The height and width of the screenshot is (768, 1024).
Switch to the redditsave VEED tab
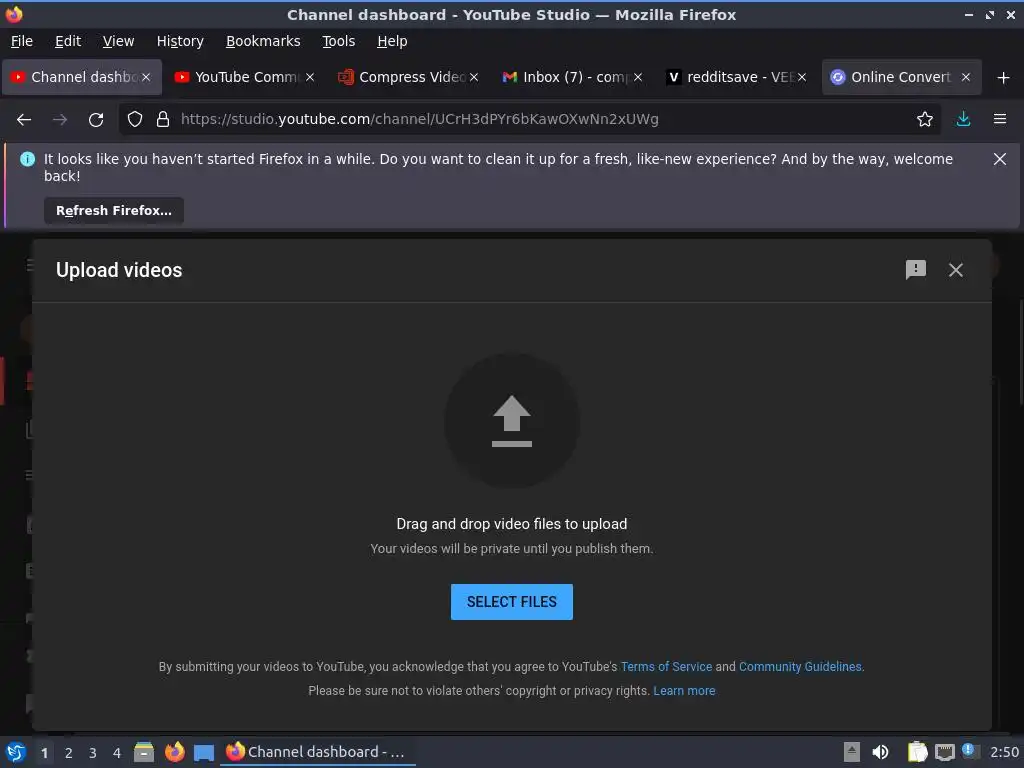pos(737,77)
